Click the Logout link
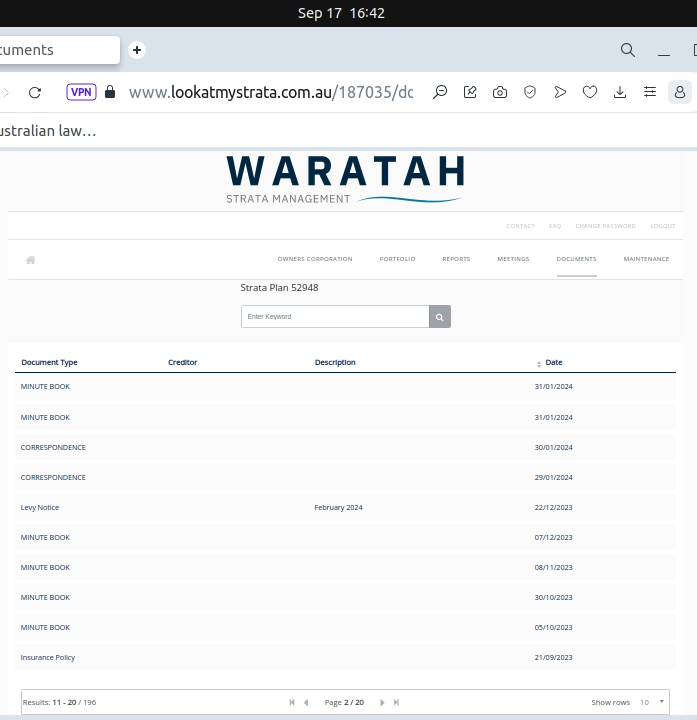The height and width of the screenshot is (720, 697). point(662,226)
